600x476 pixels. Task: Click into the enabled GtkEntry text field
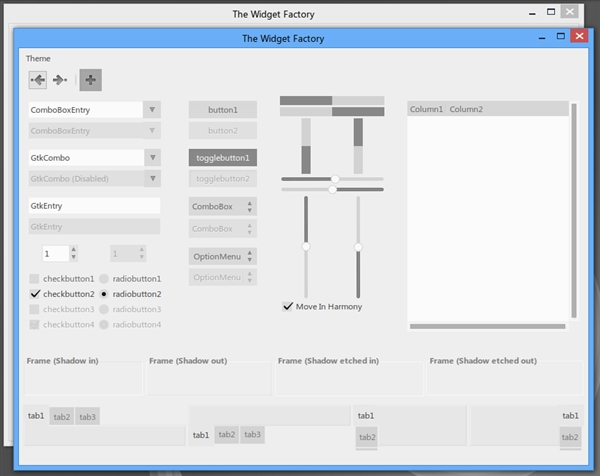tap(95, 206)
